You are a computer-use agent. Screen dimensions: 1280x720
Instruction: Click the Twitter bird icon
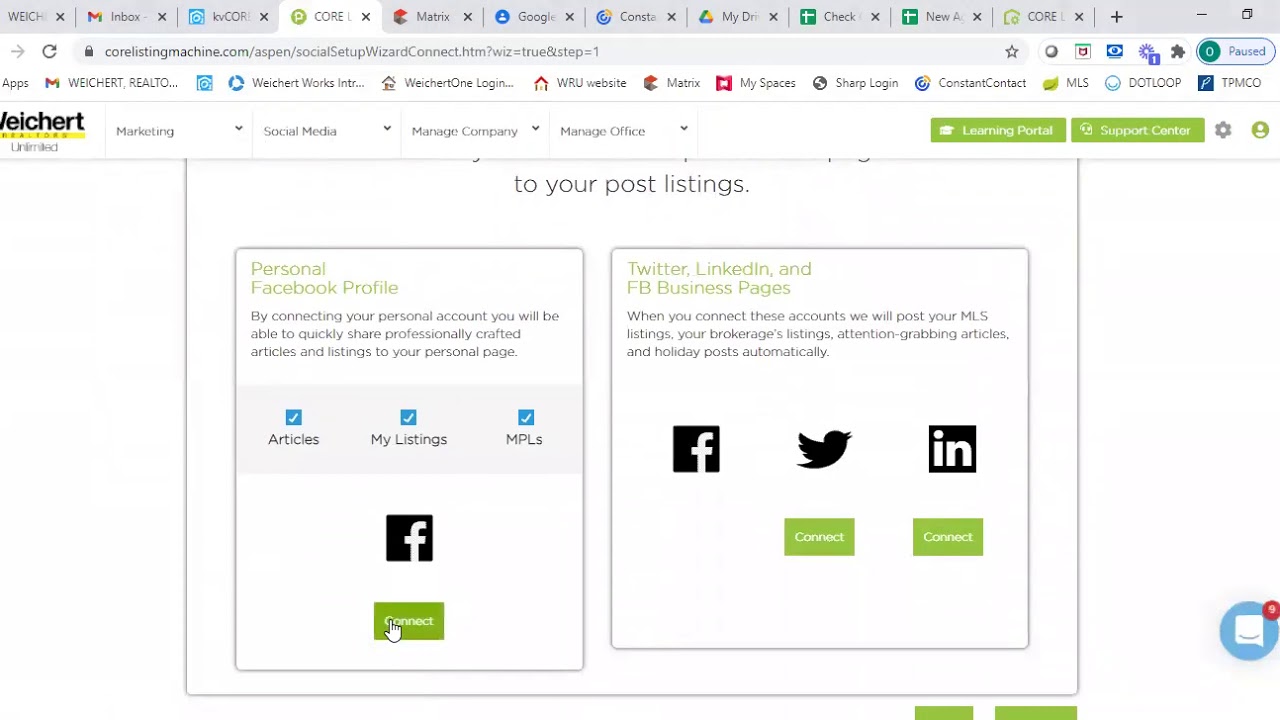(824, 449)
